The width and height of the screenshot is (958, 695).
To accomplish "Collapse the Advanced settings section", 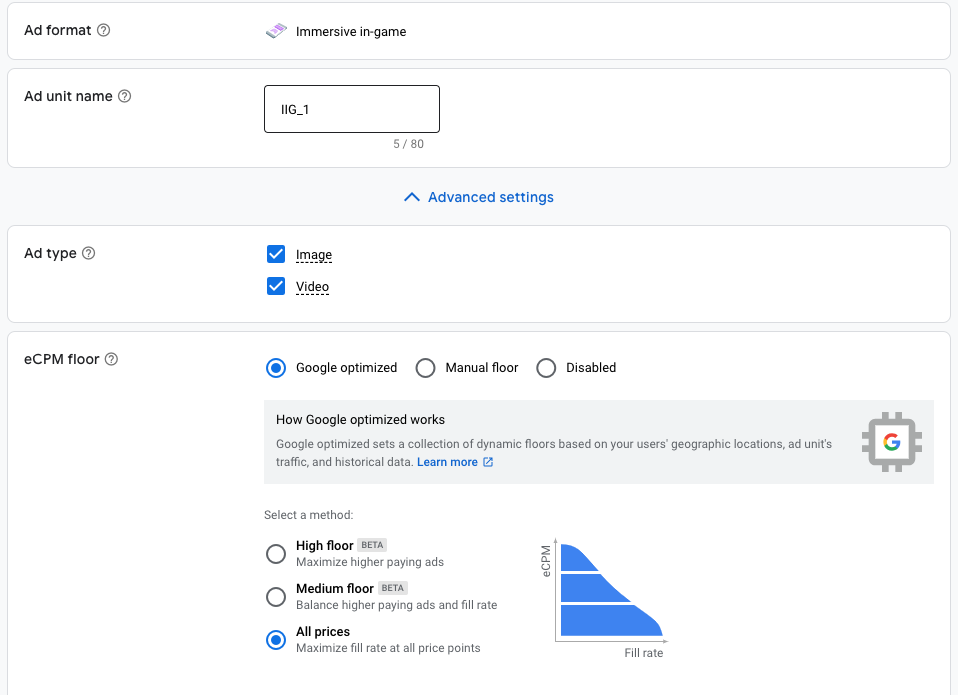I will [490, 197].
